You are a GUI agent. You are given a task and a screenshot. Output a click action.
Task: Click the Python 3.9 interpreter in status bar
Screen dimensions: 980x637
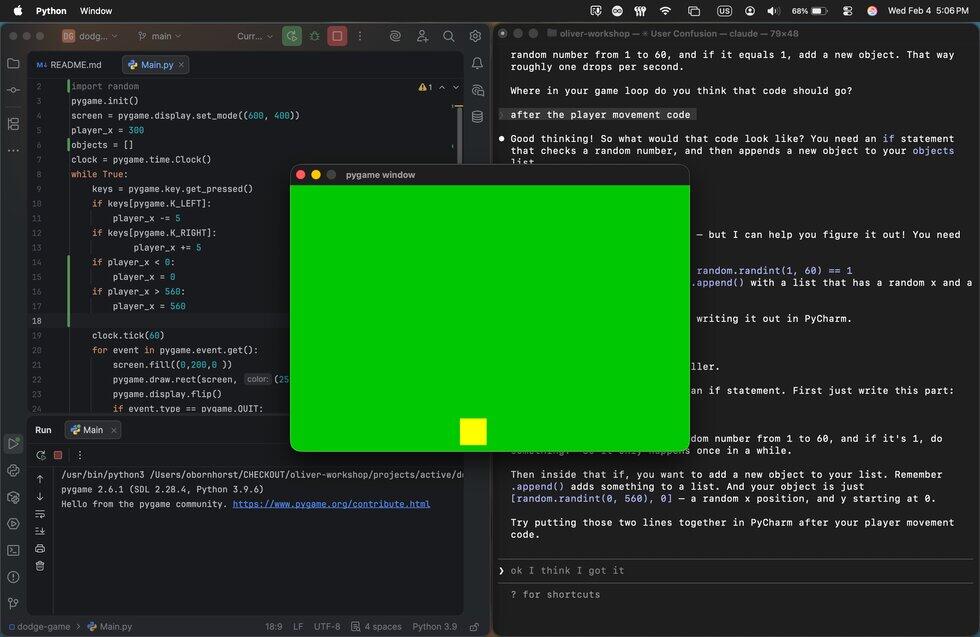point(435,627)
